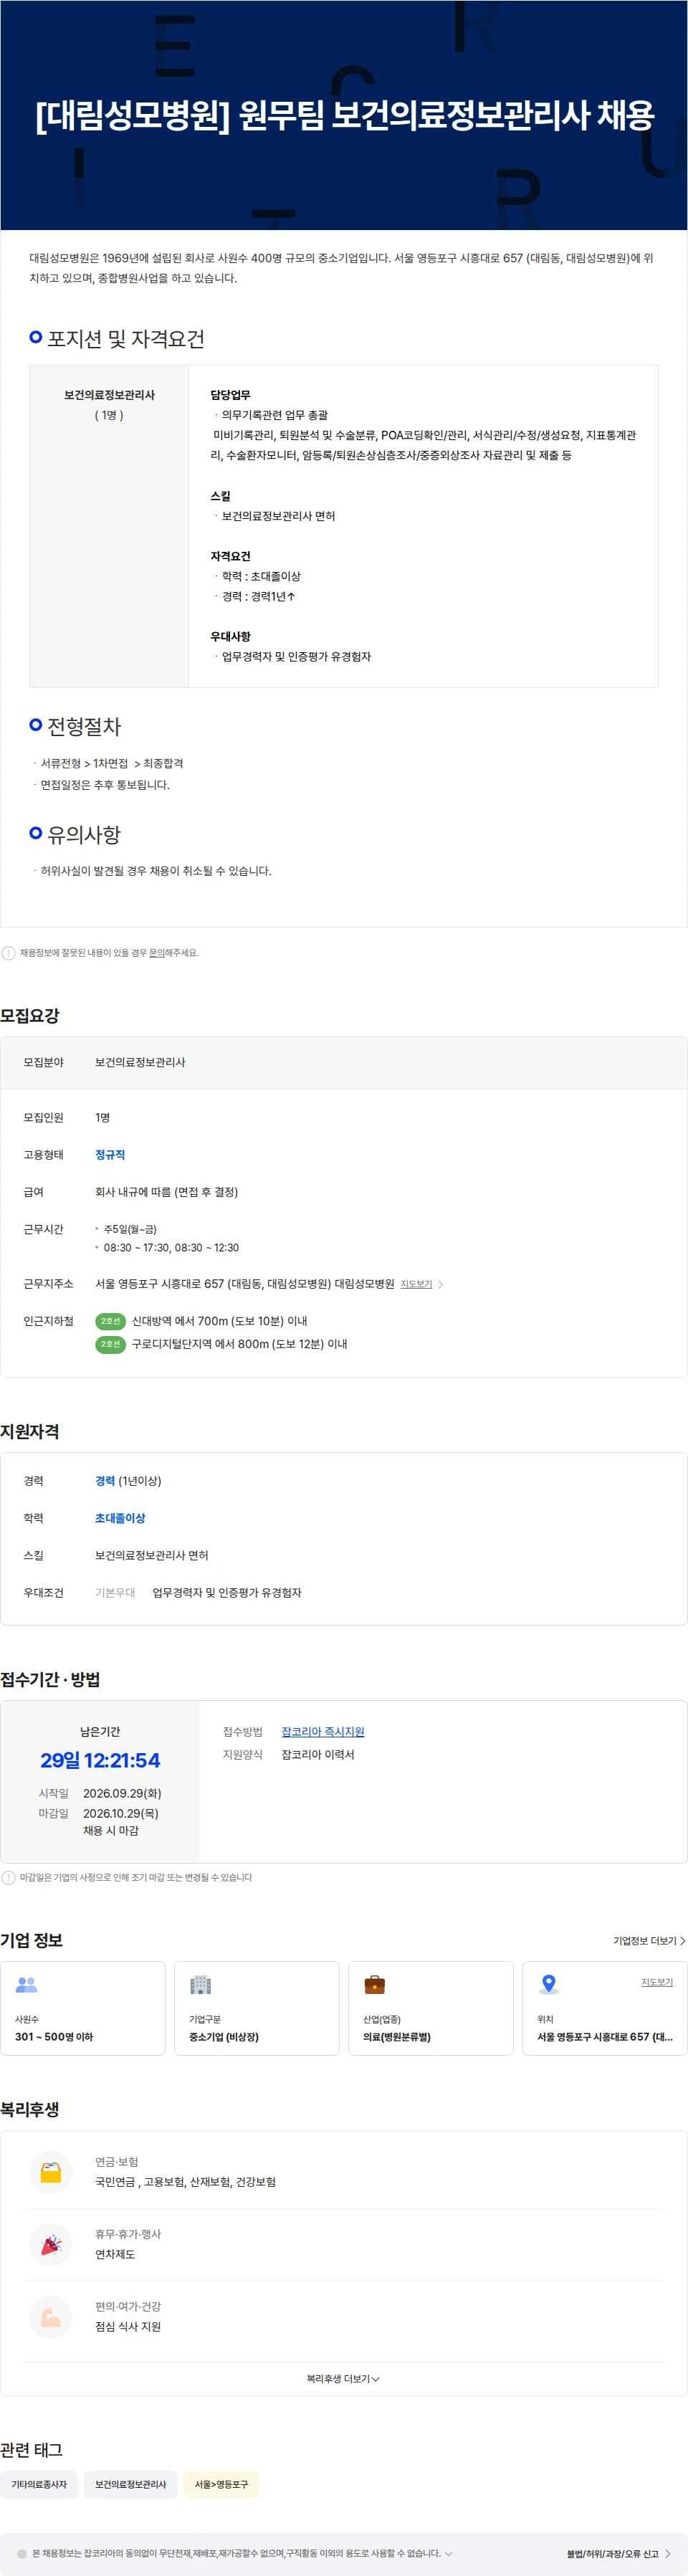
Task: Click the 사원수 301 ~ 500명 이하 card
Action: tap(83, 2008)
